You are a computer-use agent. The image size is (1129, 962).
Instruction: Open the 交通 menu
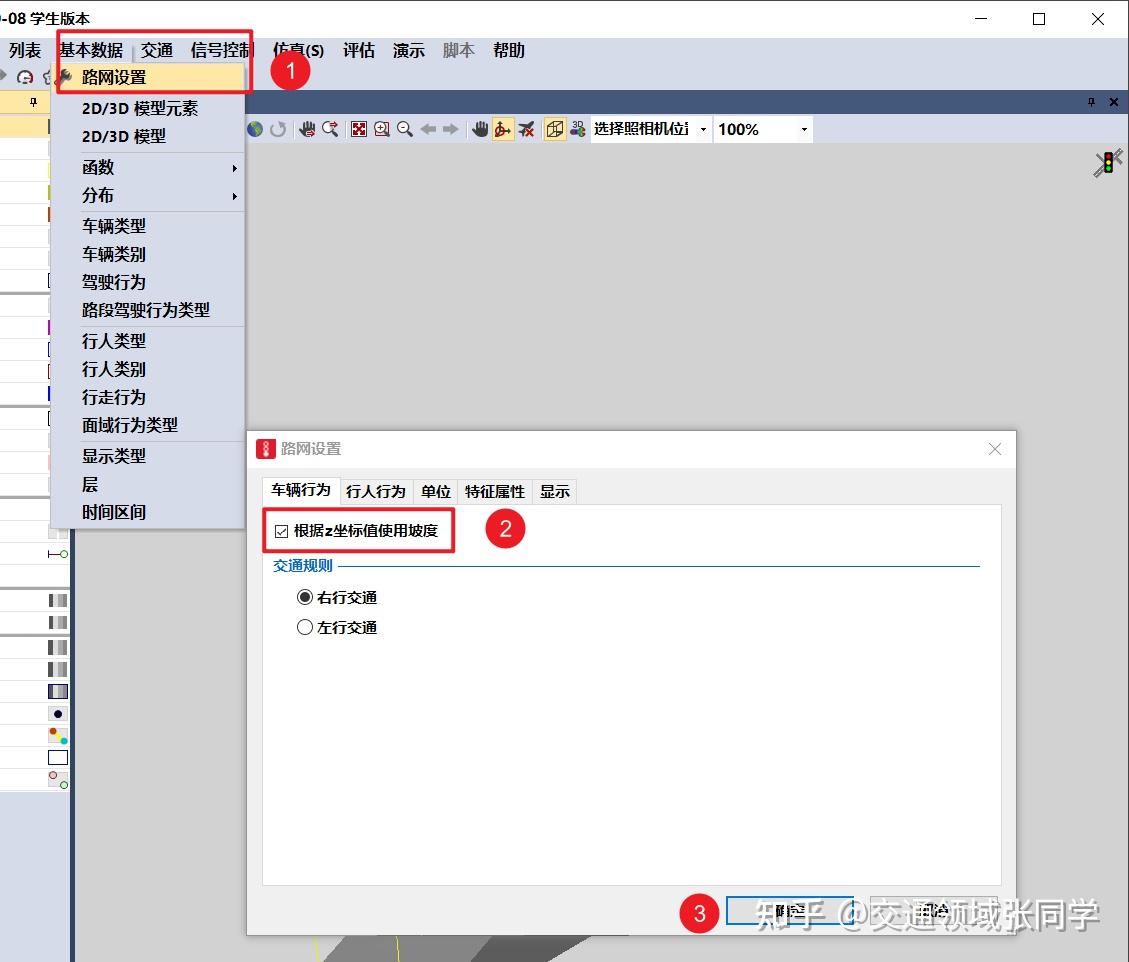tap(157, 50)
